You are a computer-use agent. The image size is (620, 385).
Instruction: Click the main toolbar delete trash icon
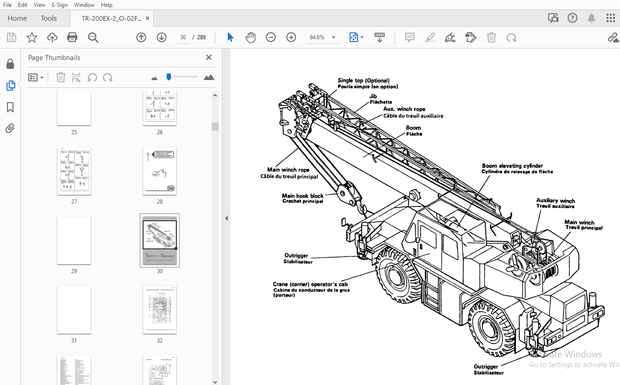pyautogui.click(x=491, y=38)
